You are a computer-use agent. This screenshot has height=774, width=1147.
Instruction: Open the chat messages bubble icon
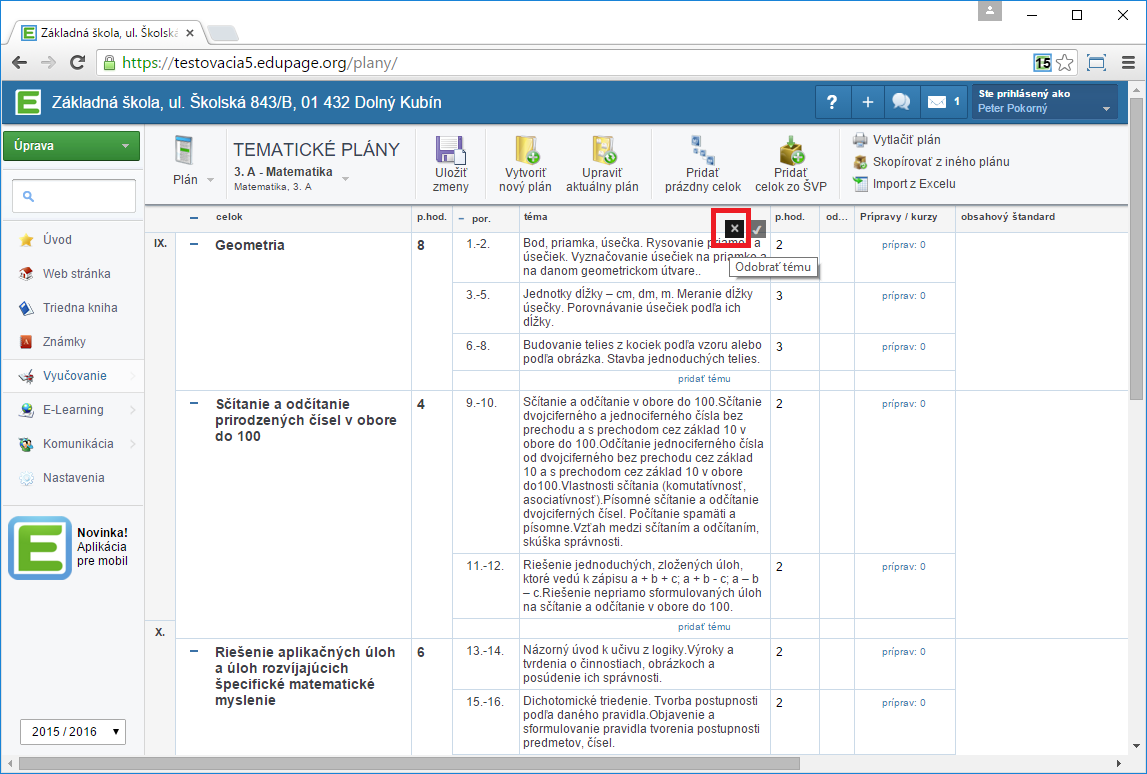point(901,102)
